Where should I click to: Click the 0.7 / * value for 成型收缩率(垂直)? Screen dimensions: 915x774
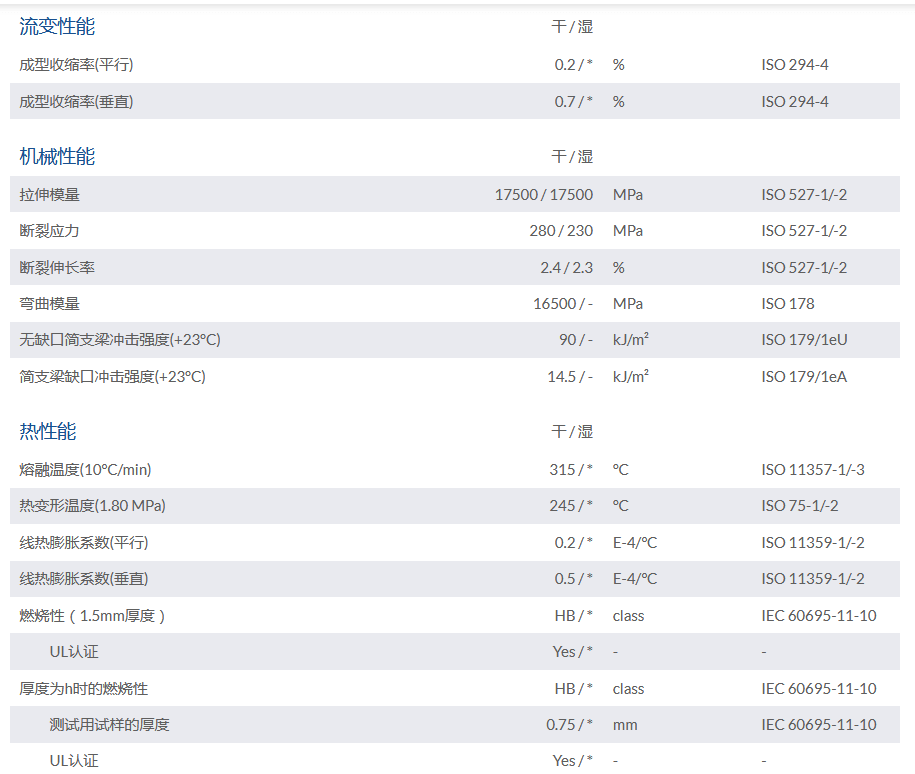tap(573, 102)
